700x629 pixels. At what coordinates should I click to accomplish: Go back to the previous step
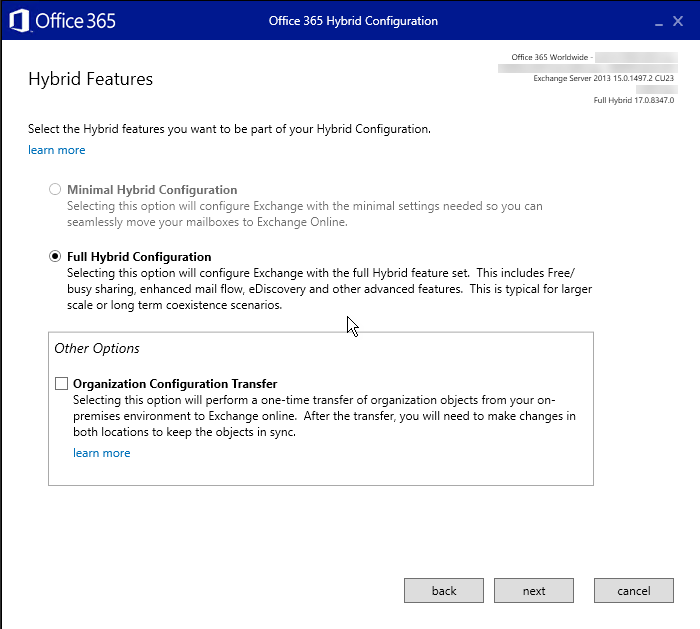[x=444, y=591]
